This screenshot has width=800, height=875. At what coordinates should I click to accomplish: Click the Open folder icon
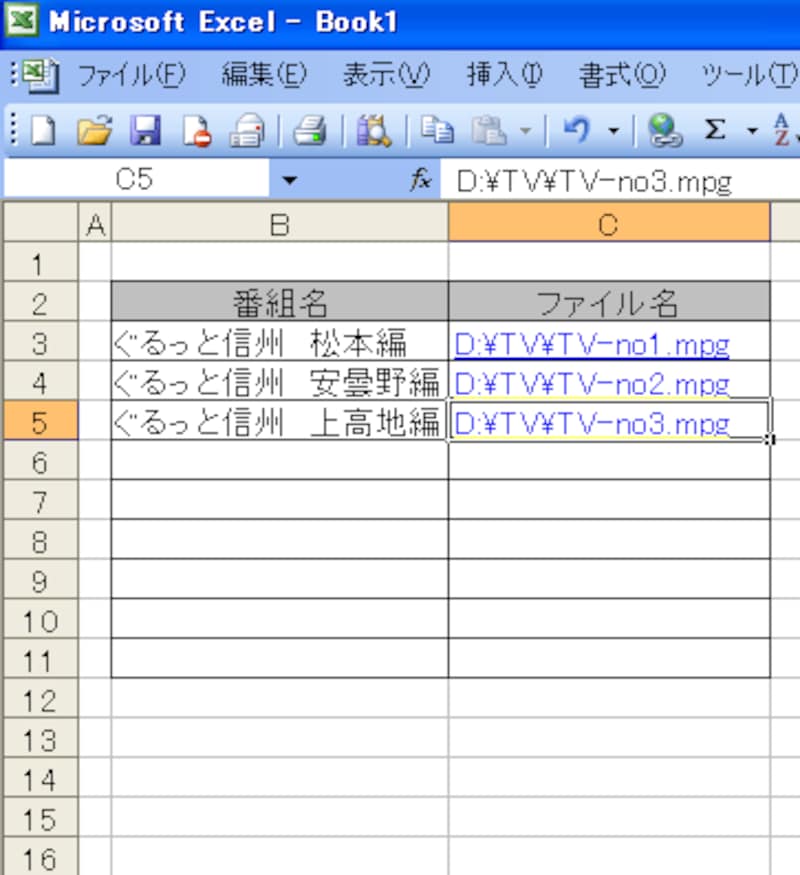(x=94, y=131)
